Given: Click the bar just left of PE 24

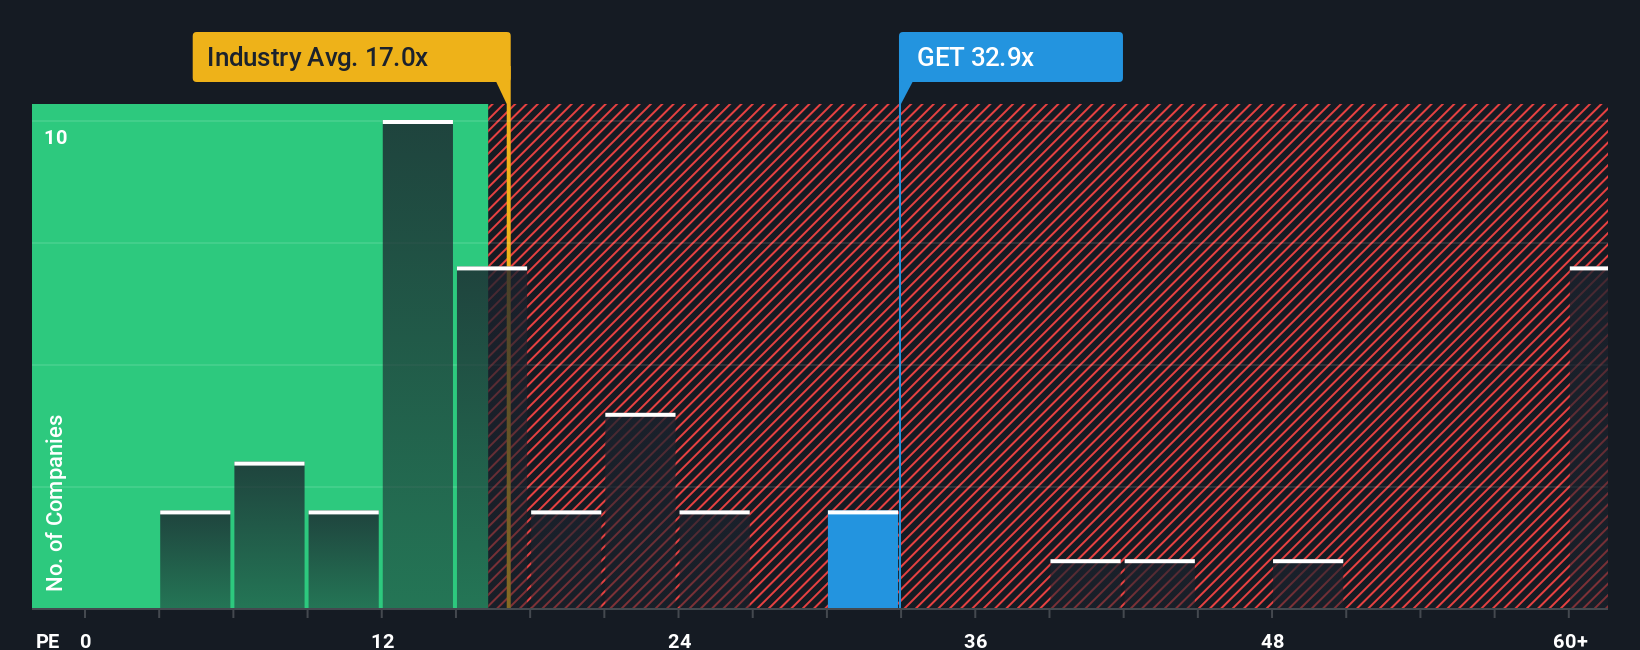Looking at the screenshot, I should [640, 510].
